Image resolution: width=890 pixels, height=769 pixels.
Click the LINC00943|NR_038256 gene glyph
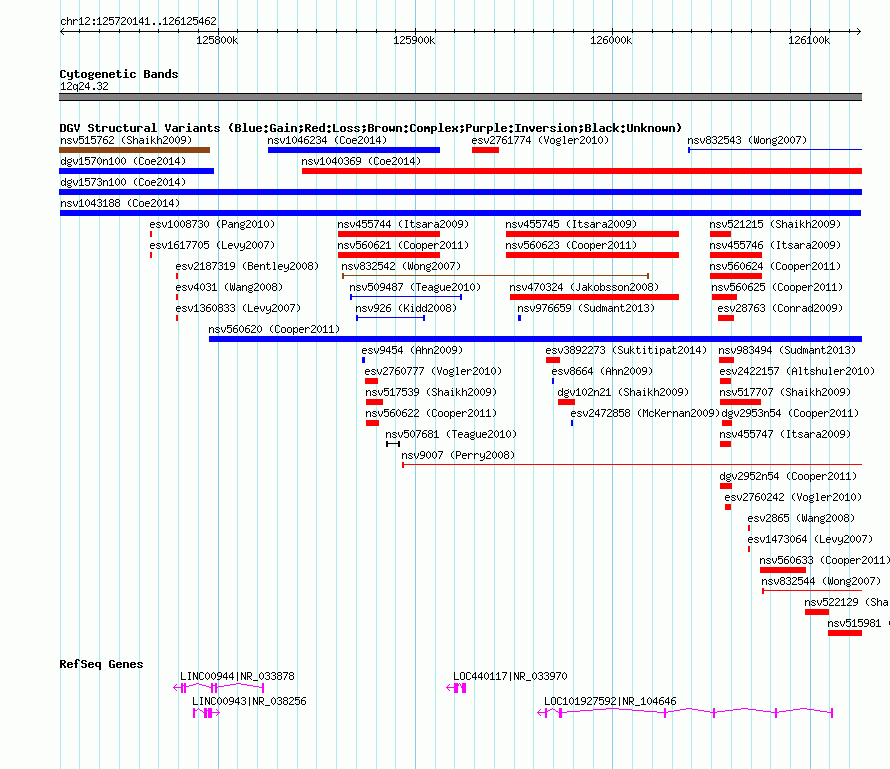pos(206,713)
